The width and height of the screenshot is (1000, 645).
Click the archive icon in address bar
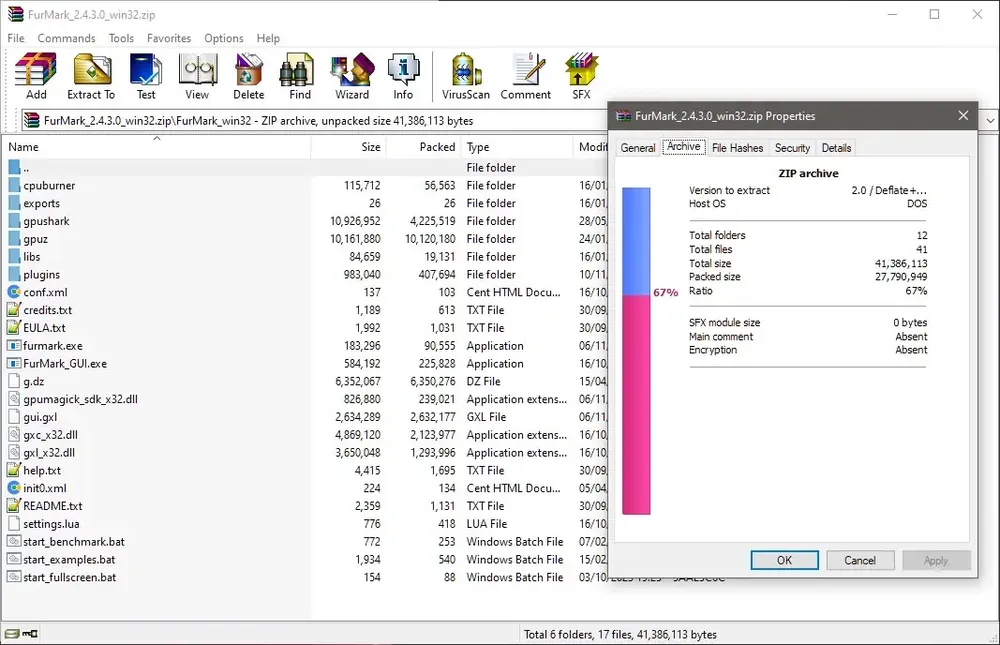point(31,121)
